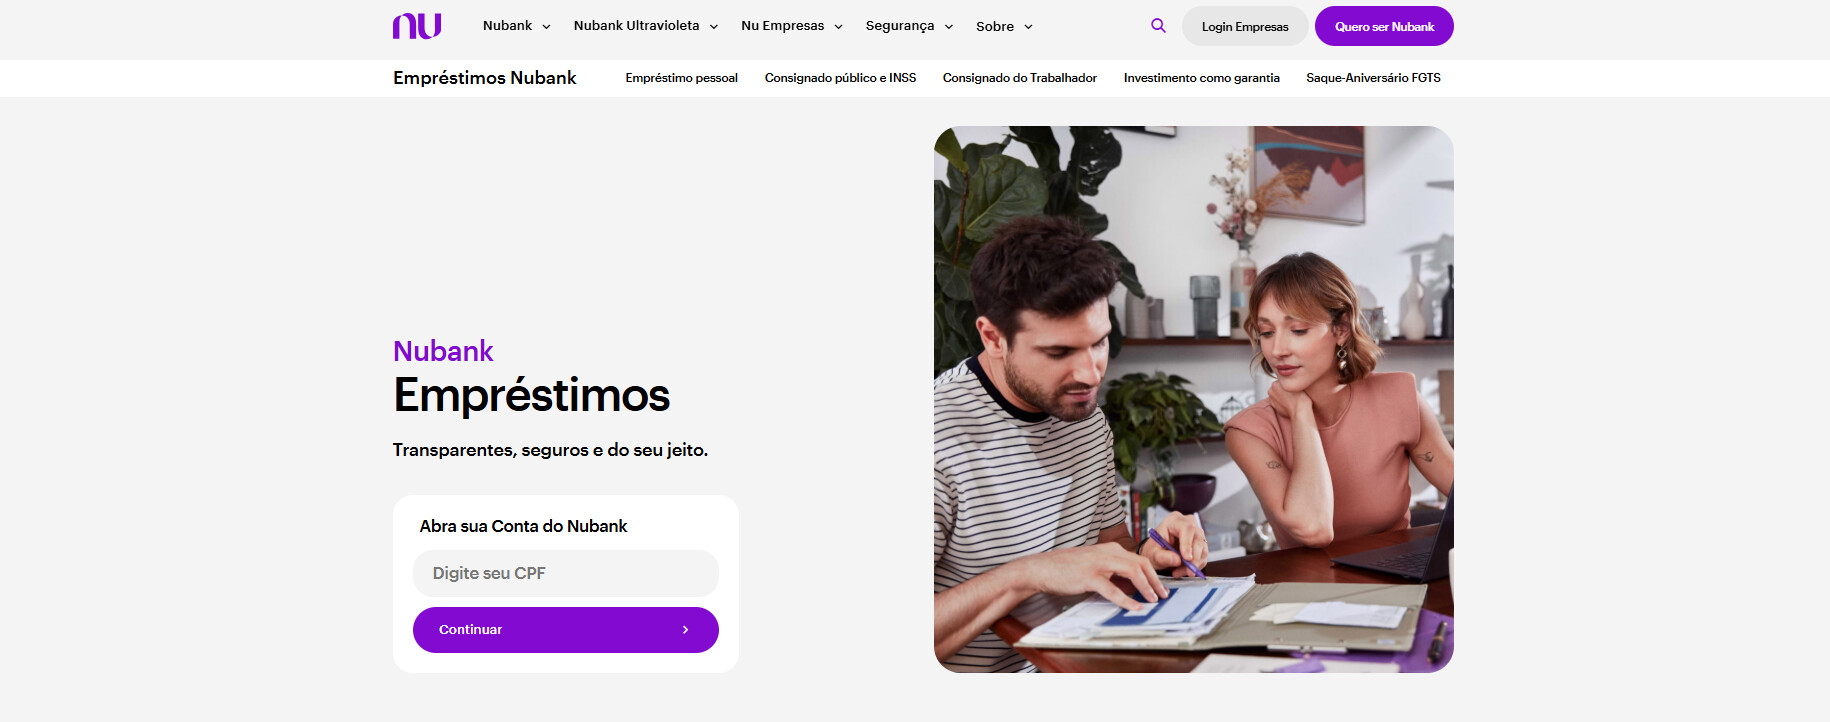The height and width of the screenshot is (722, 1830).
Task: Go to Consignado público e INSS
Action: (840, 78)
